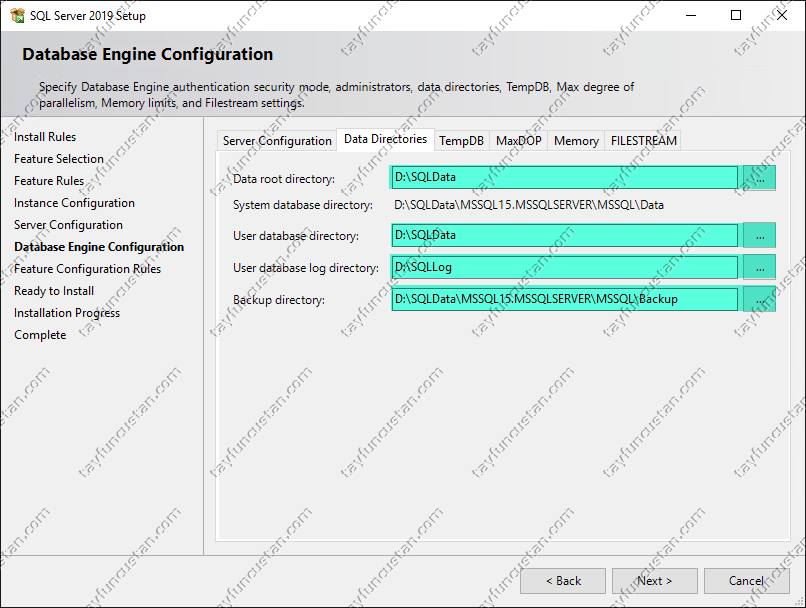Click the Database Engine Configuration page heading
Screen dimensions: 806x608
(x=148, y=54)
